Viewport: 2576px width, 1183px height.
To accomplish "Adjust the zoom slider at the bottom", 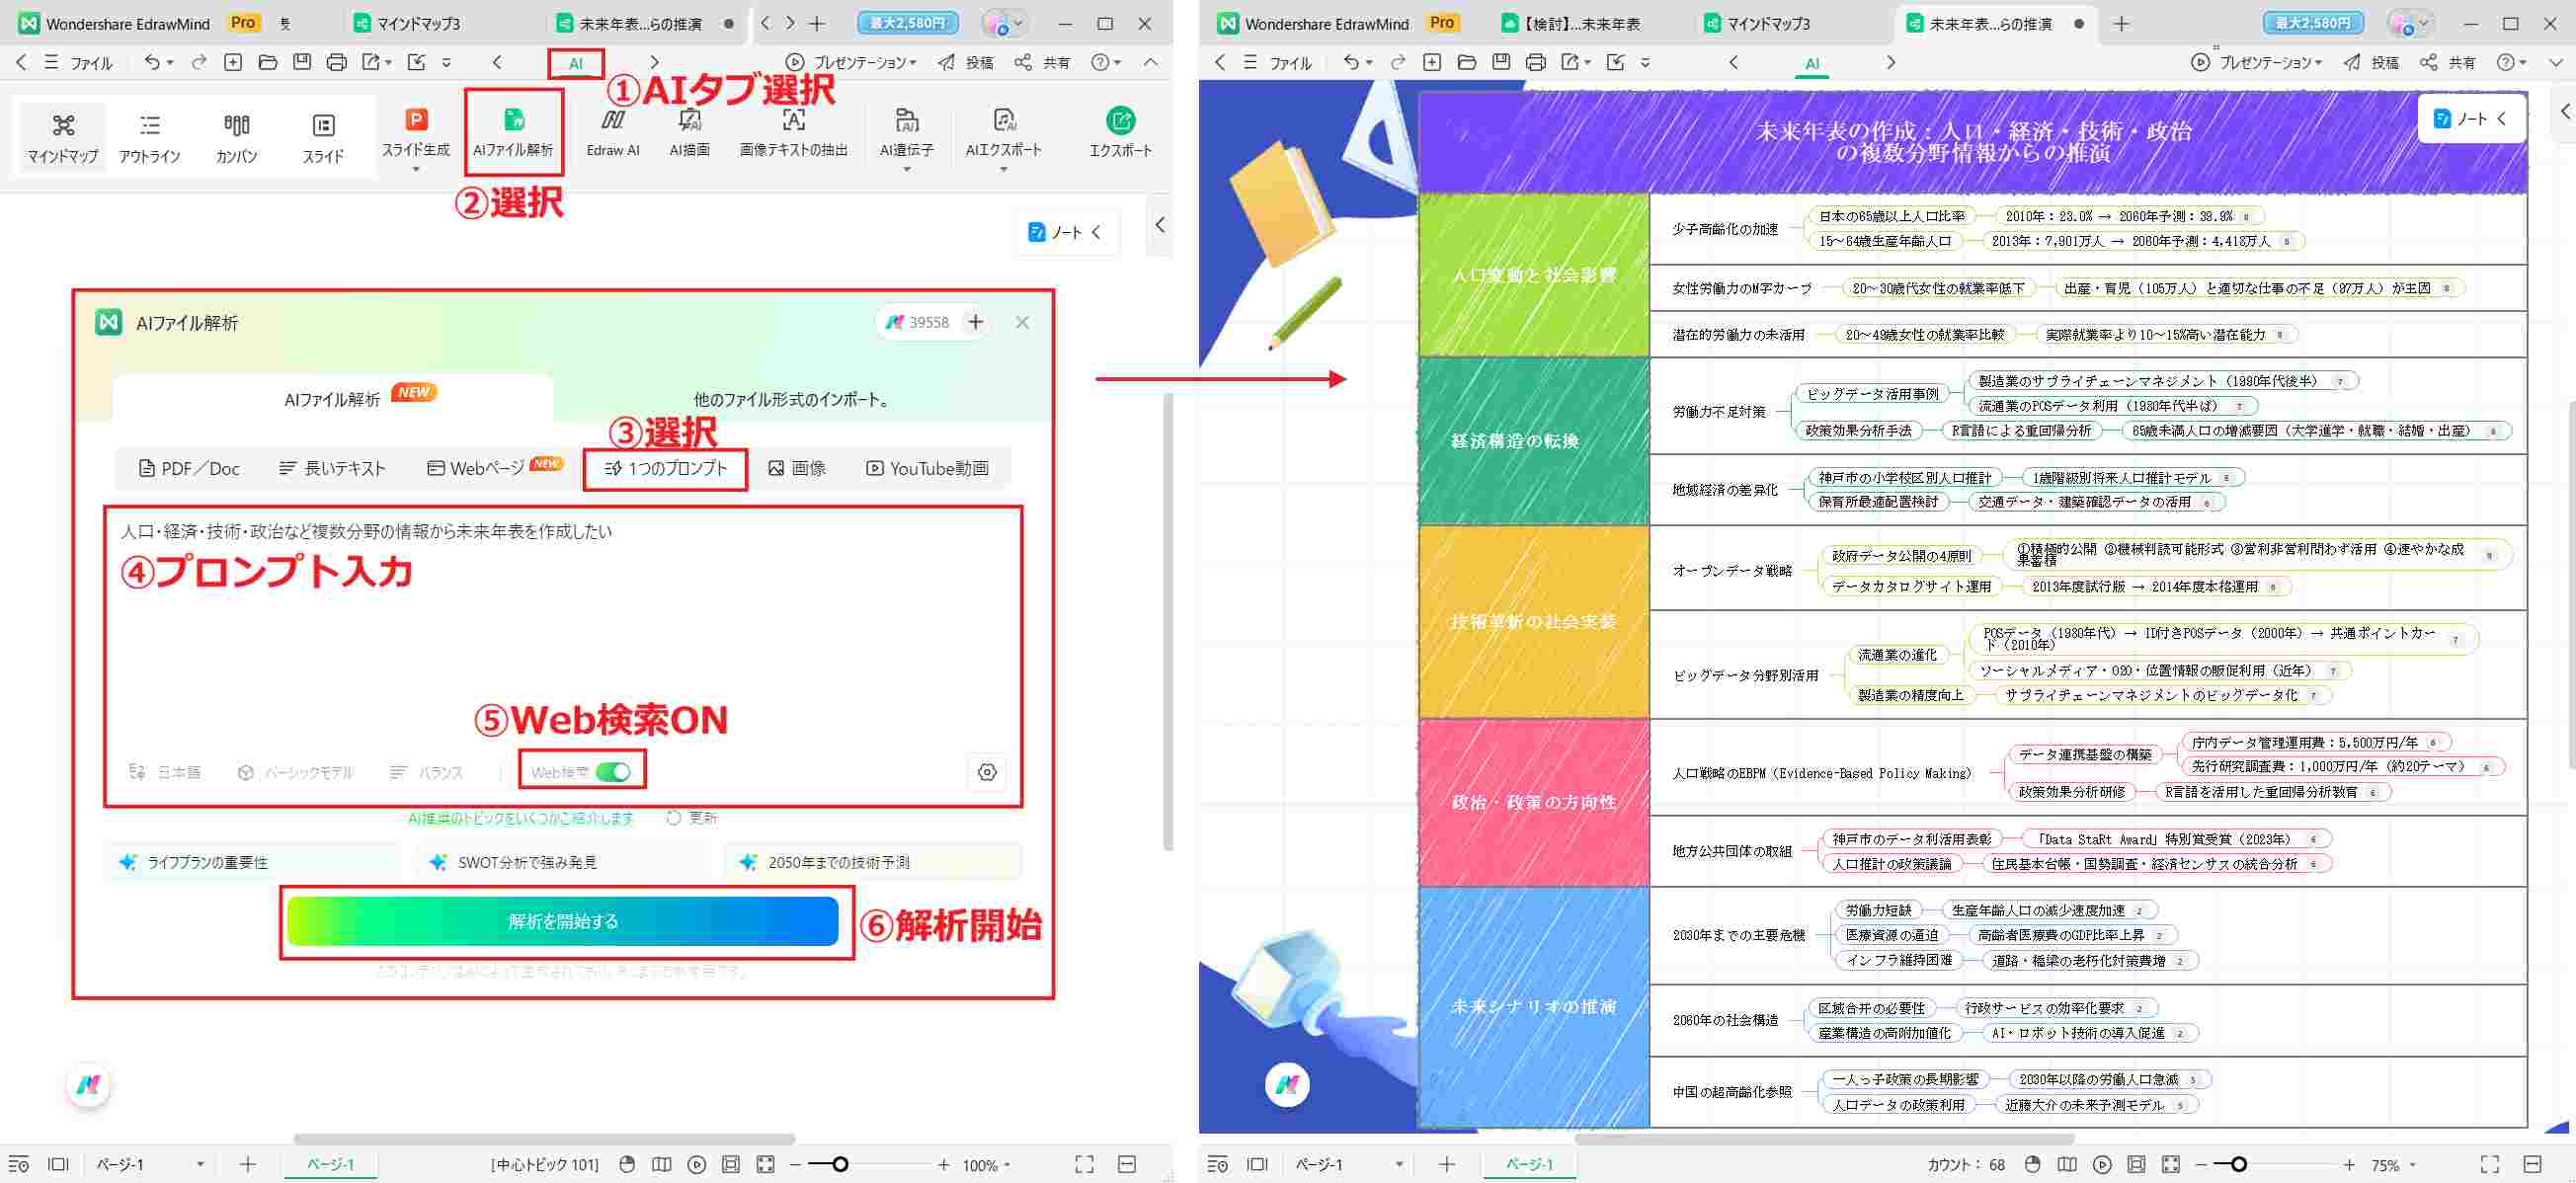I will click(840, 1164).
